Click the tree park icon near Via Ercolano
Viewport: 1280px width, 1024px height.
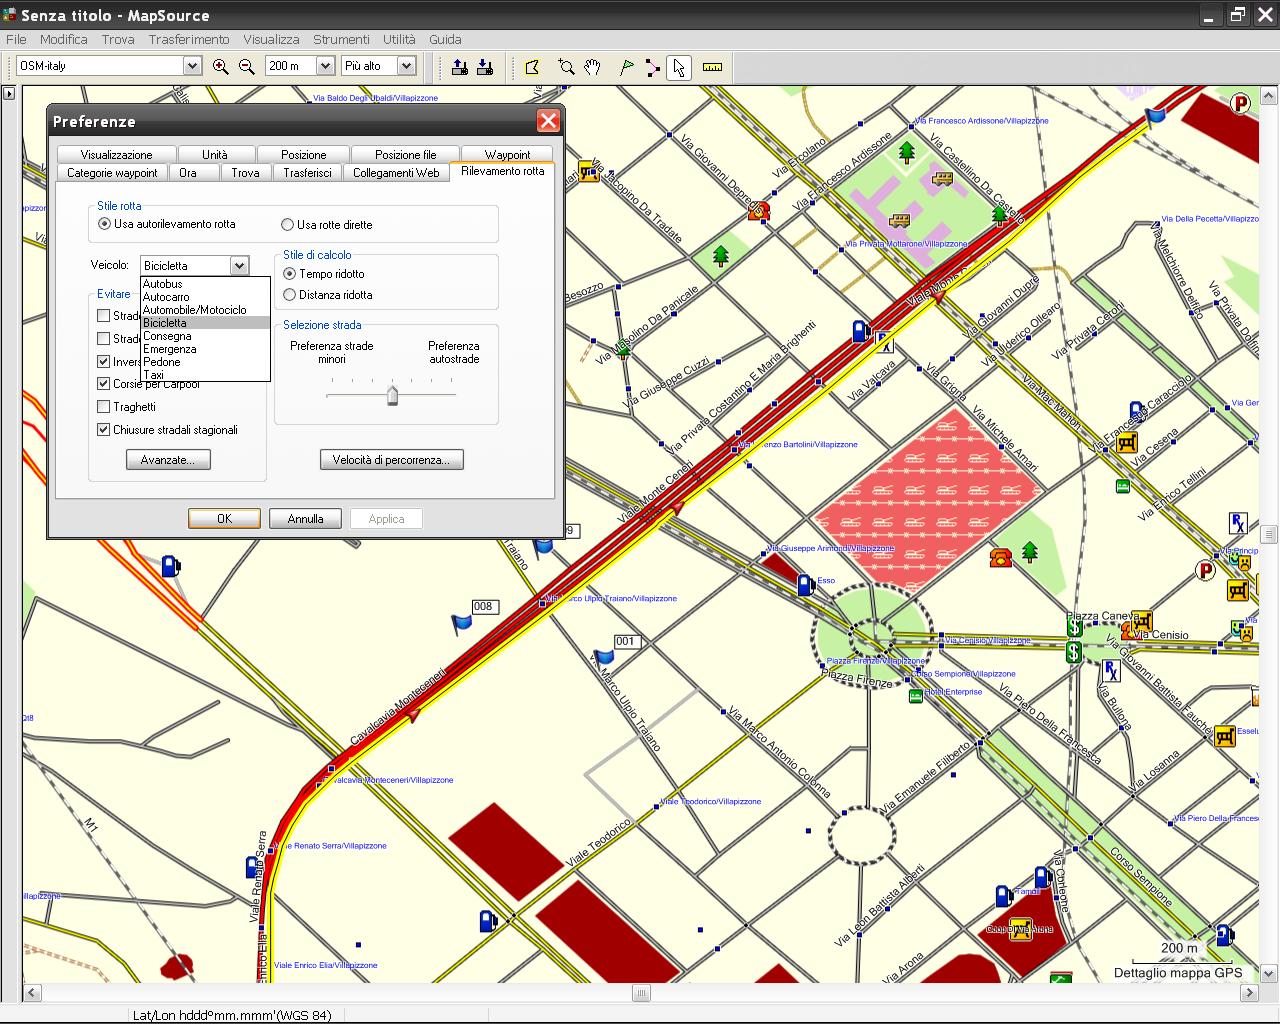pyautogui.click(x=907, y=152)
